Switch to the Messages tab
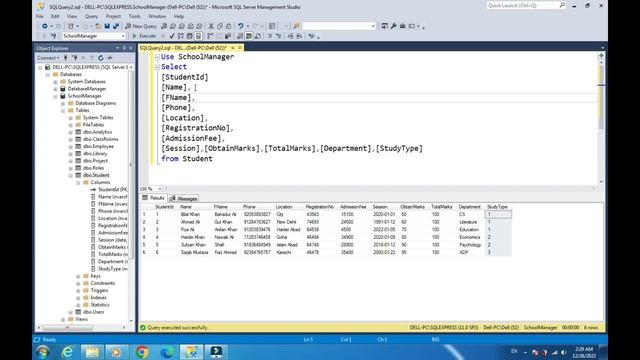Image resolution: width=640 pixels, height=360 pixels. [183, 198]
